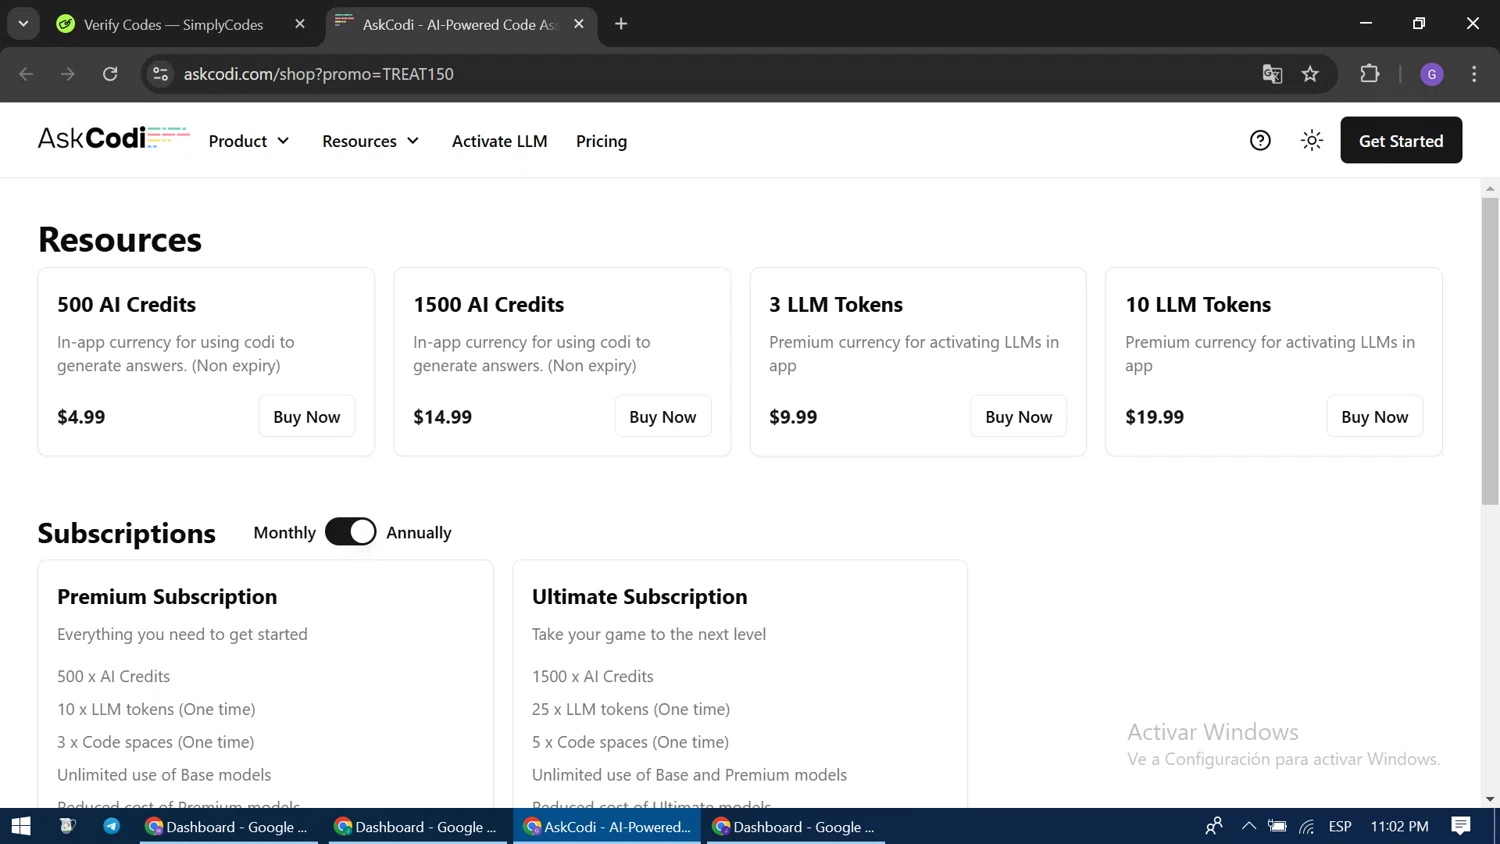Viewport: 1500px width, 844px height.
Task: Buy Now the 1500 AI Credits pack
Action: coord(663,417)
